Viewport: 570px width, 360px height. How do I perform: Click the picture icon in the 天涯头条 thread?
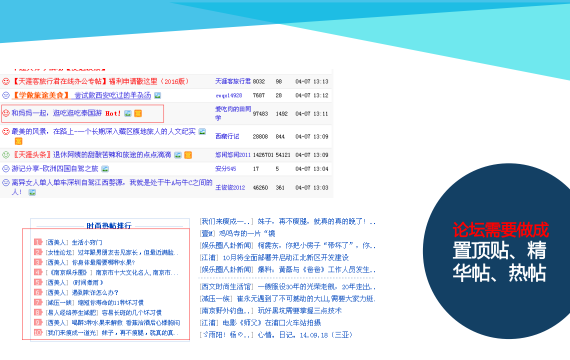178,155
